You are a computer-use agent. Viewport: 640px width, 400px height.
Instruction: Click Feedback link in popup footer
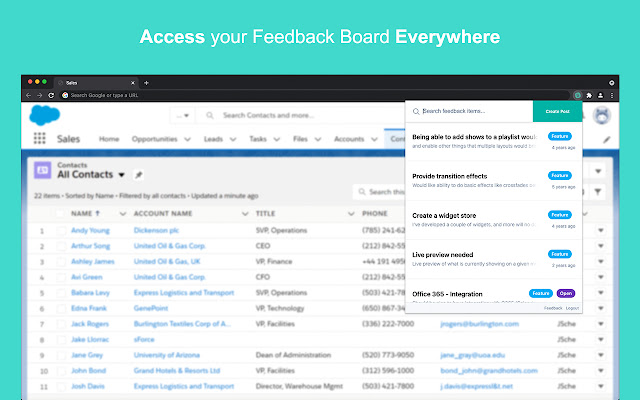[553, 308]
